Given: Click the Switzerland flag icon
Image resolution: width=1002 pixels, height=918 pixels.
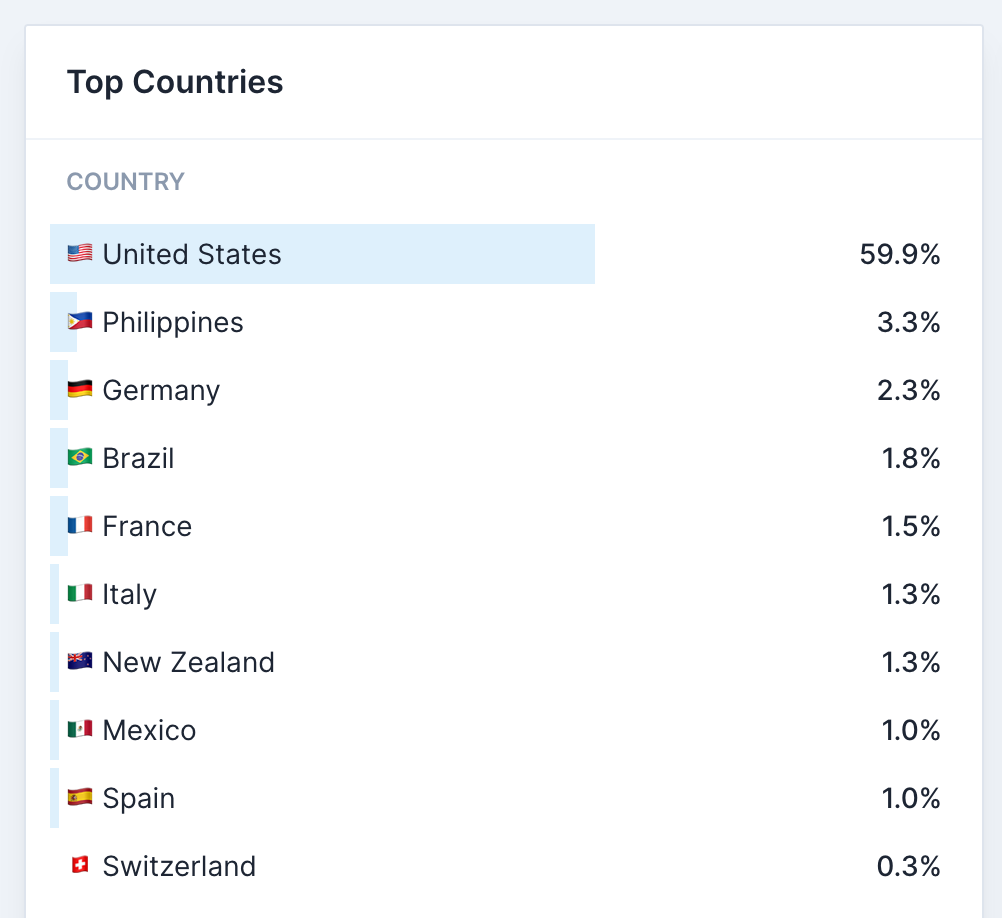Looking at the screenshot, I should [80, 866].
